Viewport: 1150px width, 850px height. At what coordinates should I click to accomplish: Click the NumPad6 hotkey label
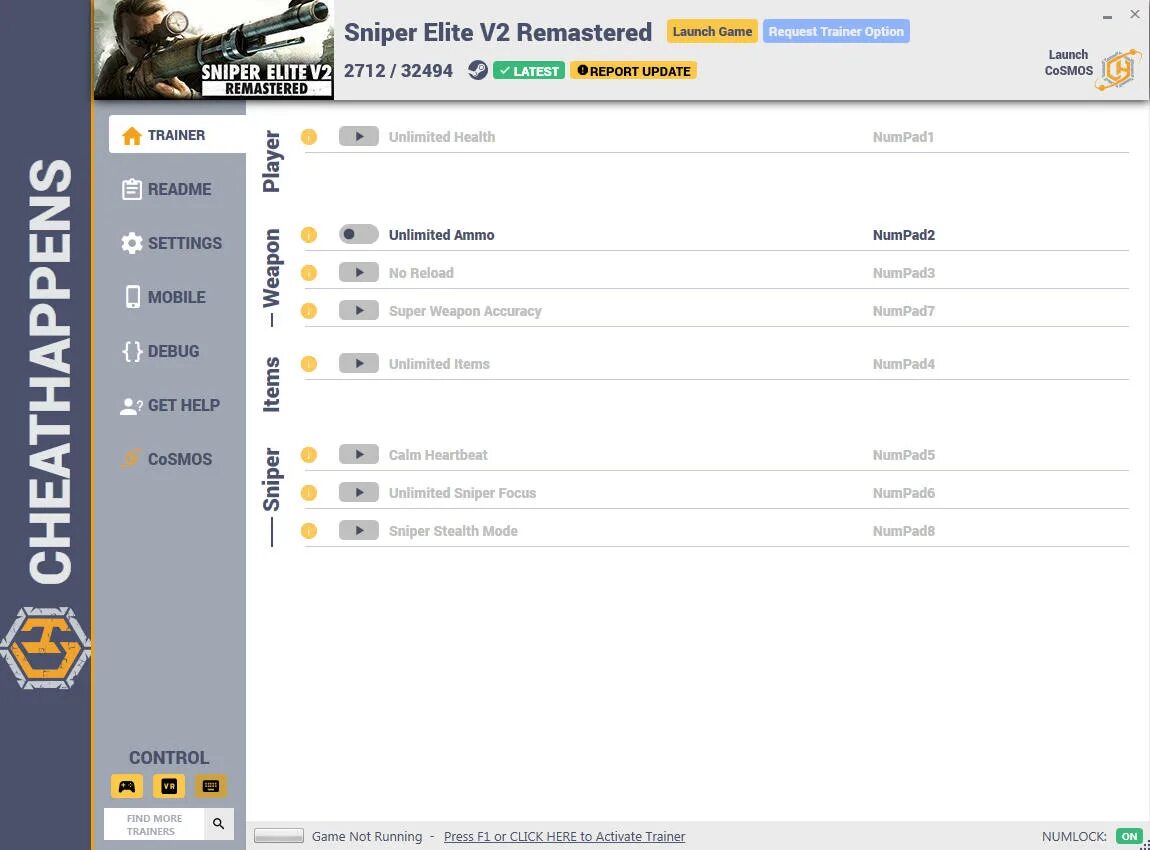point(904,493)
